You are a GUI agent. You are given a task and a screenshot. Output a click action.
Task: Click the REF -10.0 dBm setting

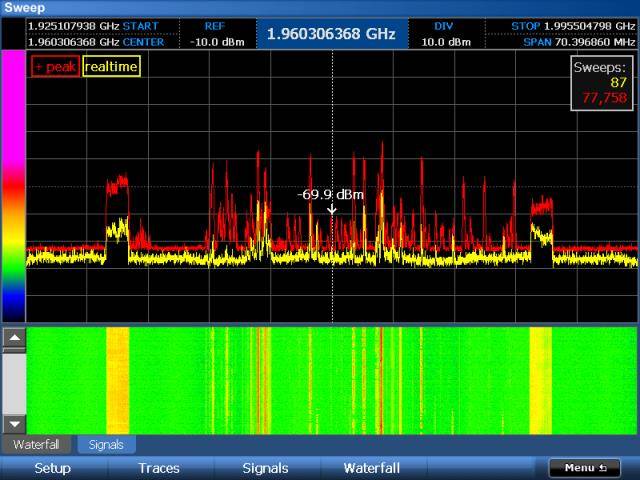click(215, 34)
